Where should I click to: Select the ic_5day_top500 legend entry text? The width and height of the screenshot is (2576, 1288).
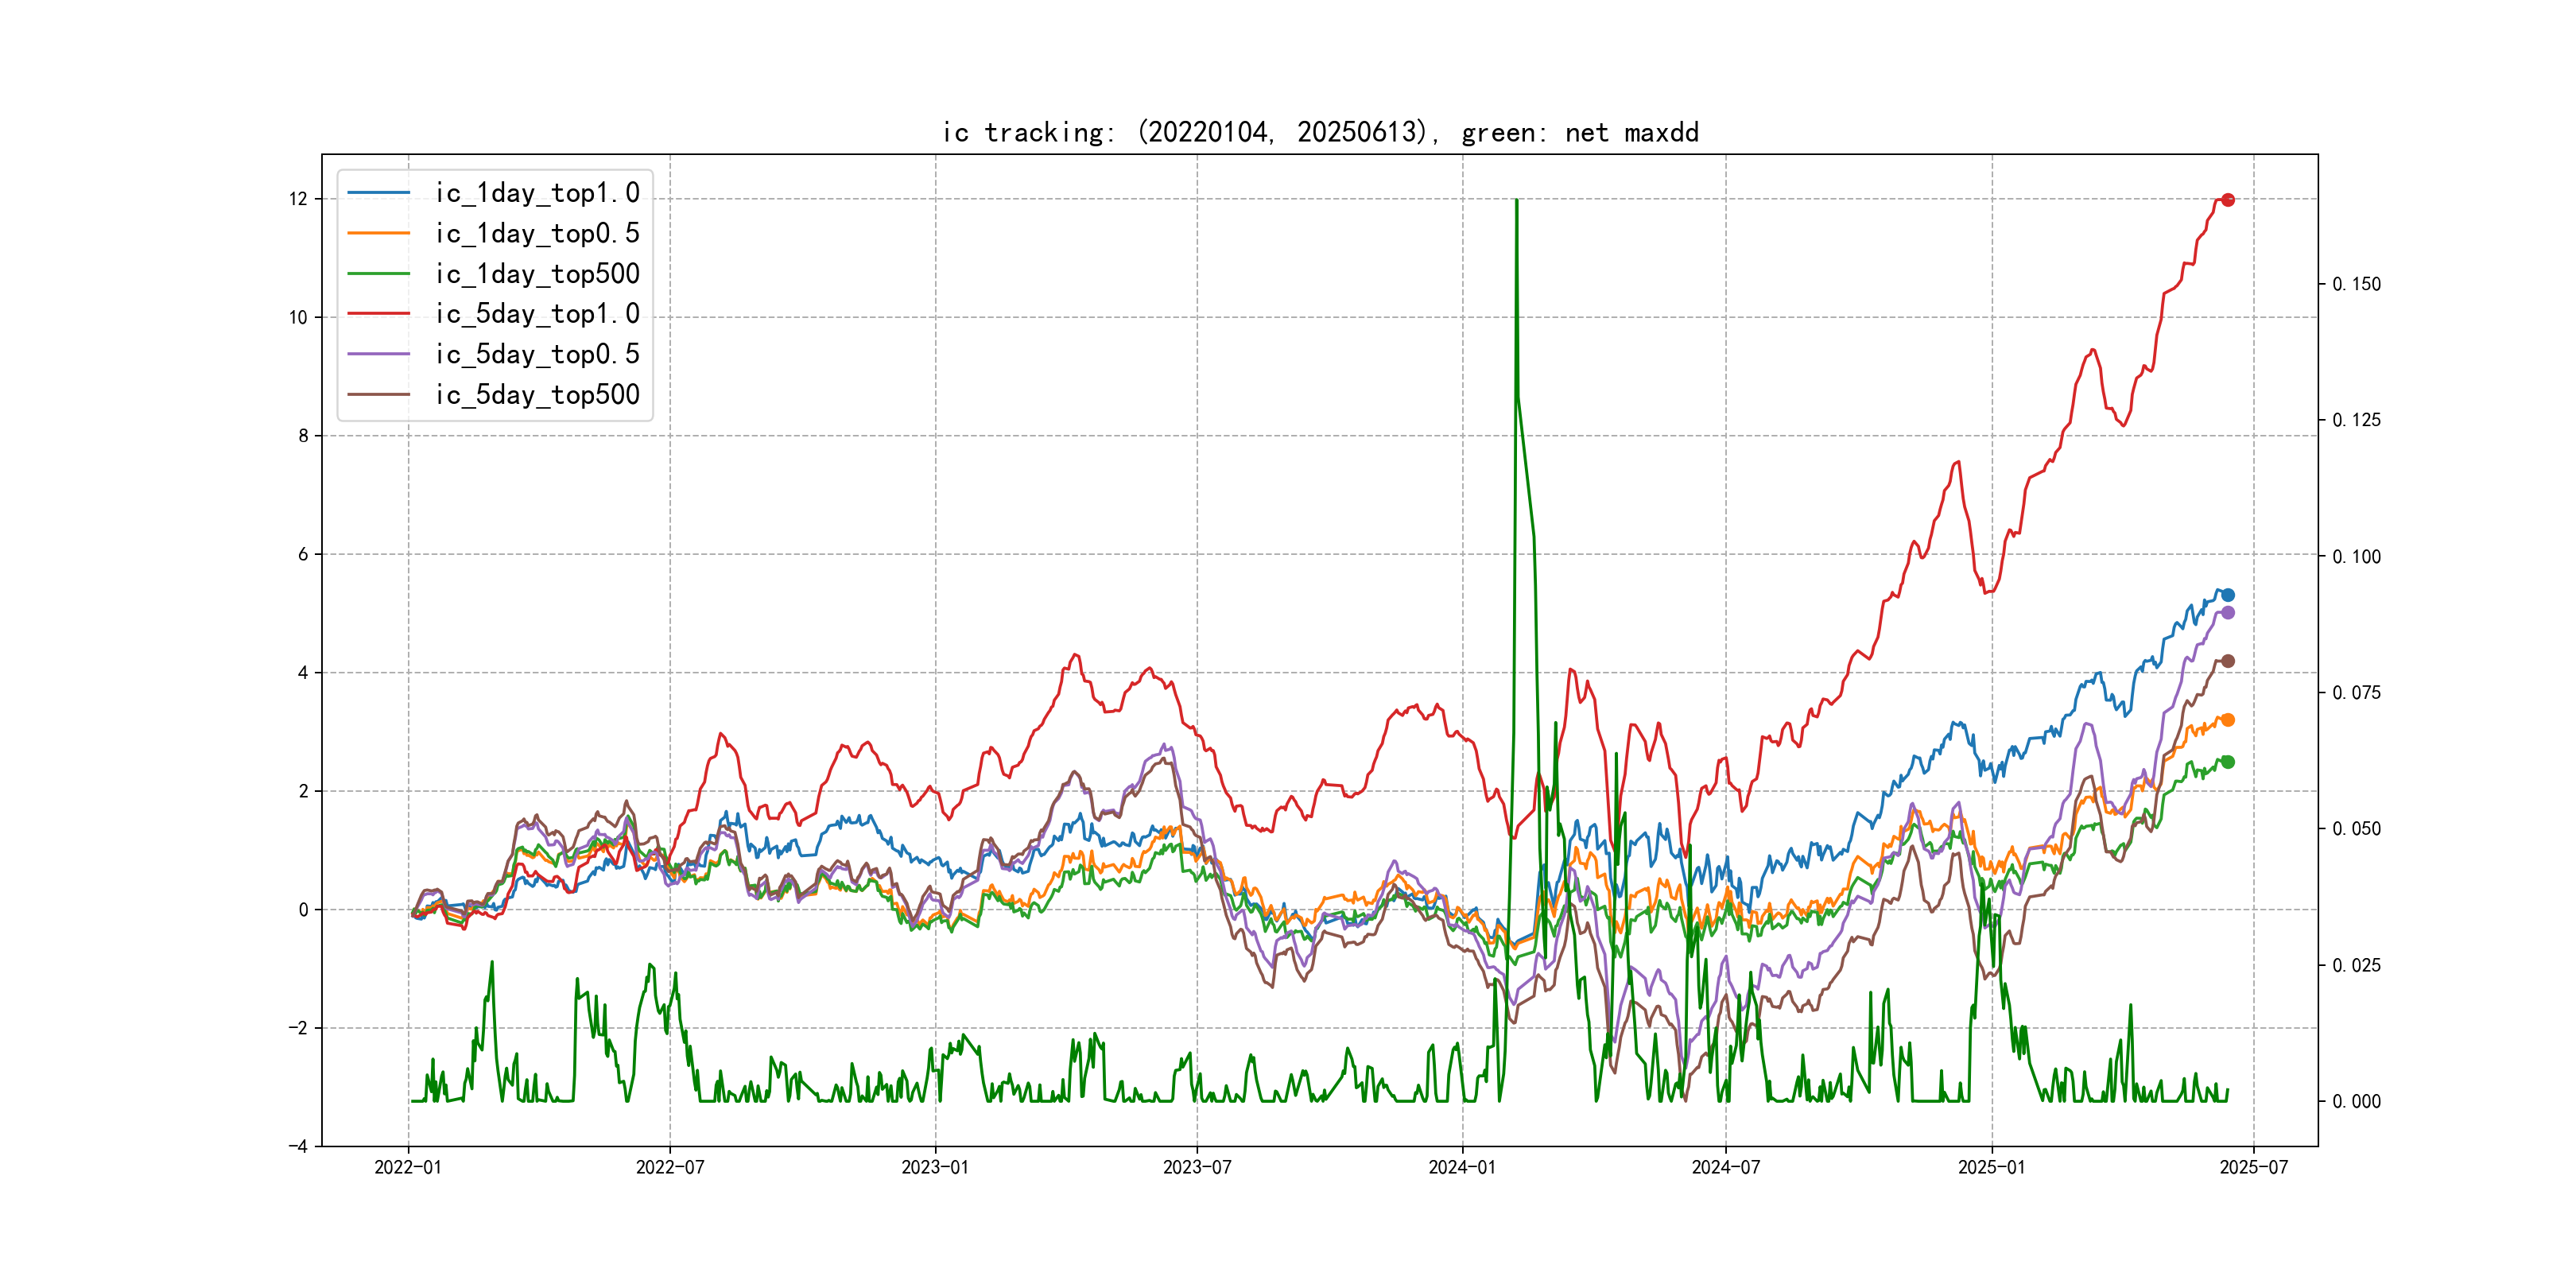point(537,395)
